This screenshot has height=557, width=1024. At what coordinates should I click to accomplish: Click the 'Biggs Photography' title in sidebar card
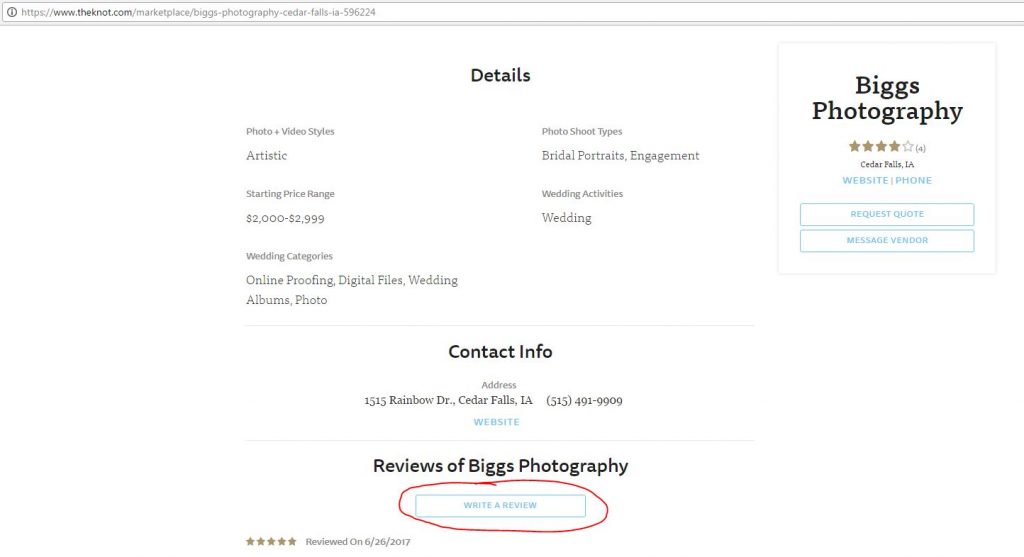(887, 98)
